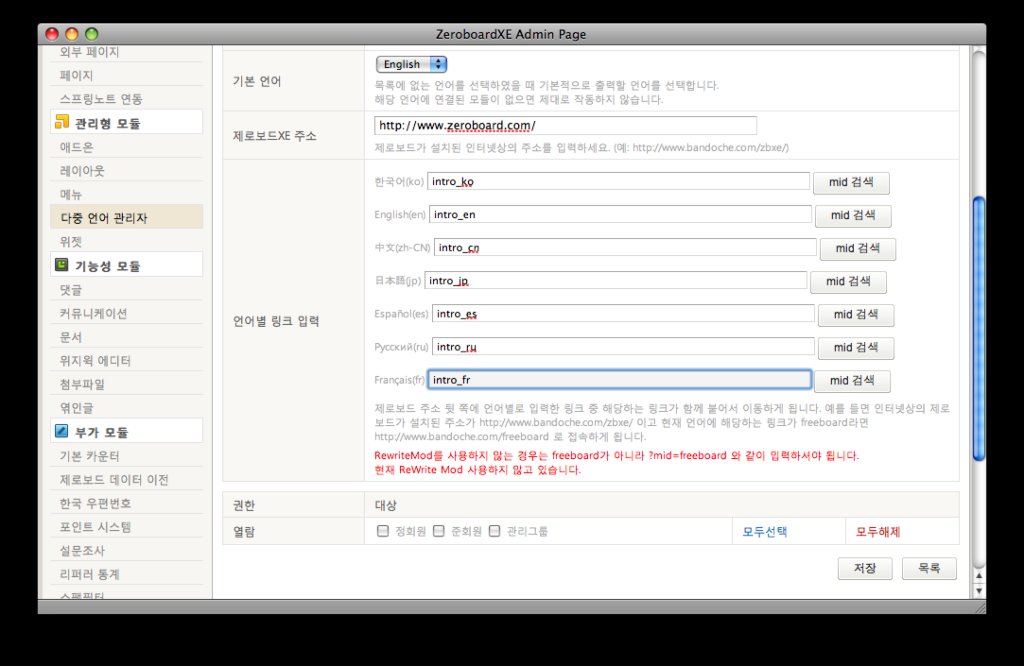
Task: Click the intro_ko input field
Action: point(618,182)
